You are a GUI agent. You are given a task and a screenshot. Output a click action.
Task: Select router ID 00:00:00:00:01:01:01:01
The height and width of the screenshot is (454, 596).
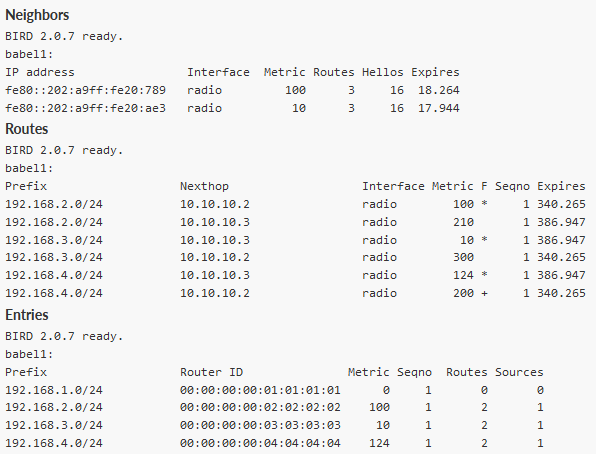click(x=260, y=390)
